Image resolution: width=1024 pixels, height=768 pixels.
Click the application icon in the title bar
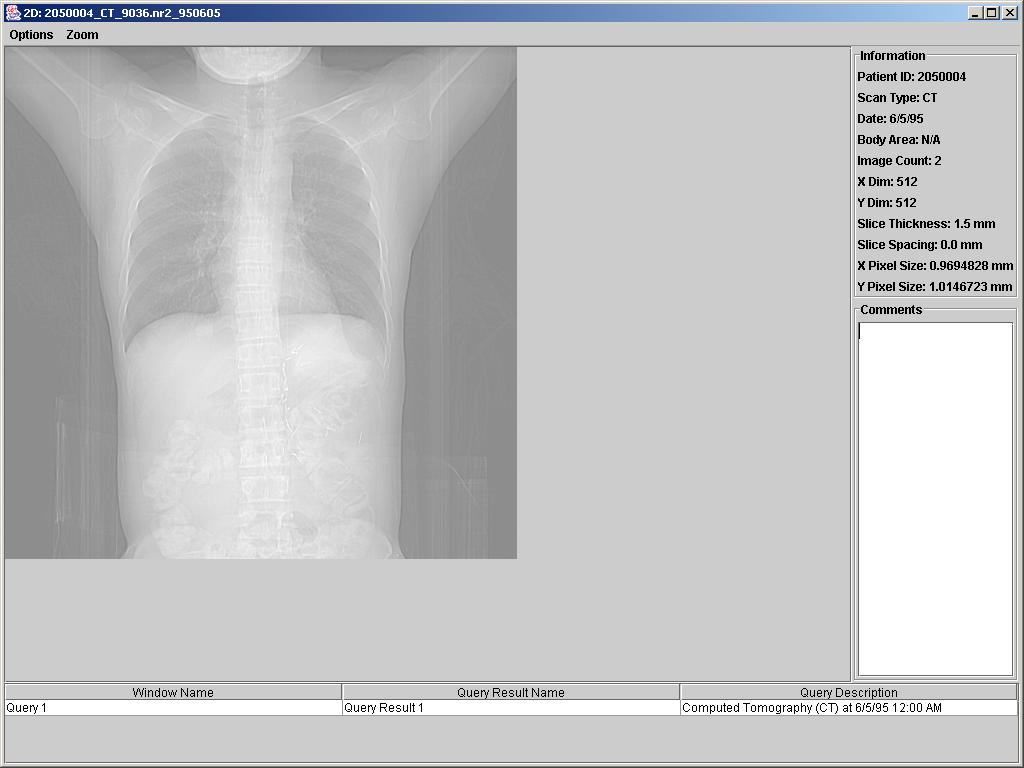point(12,12)
